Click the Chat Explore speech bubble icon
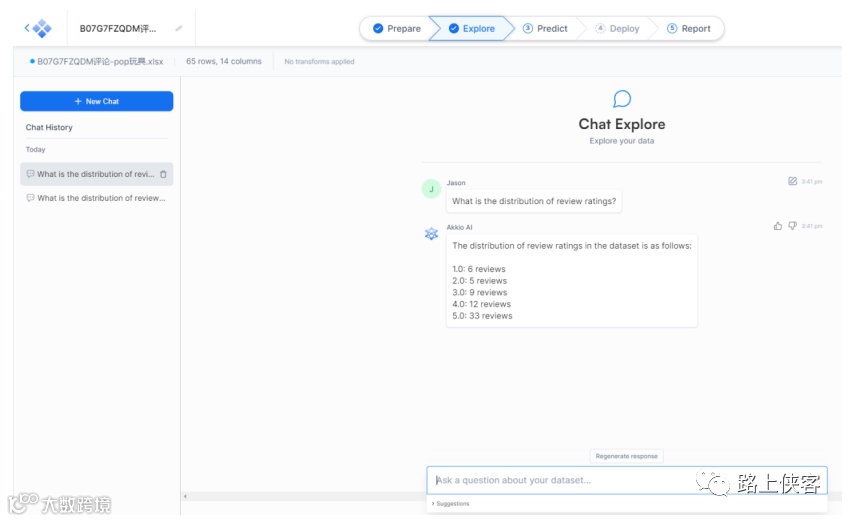The width and height of the screenshot is (848, 521). [622, 99]
